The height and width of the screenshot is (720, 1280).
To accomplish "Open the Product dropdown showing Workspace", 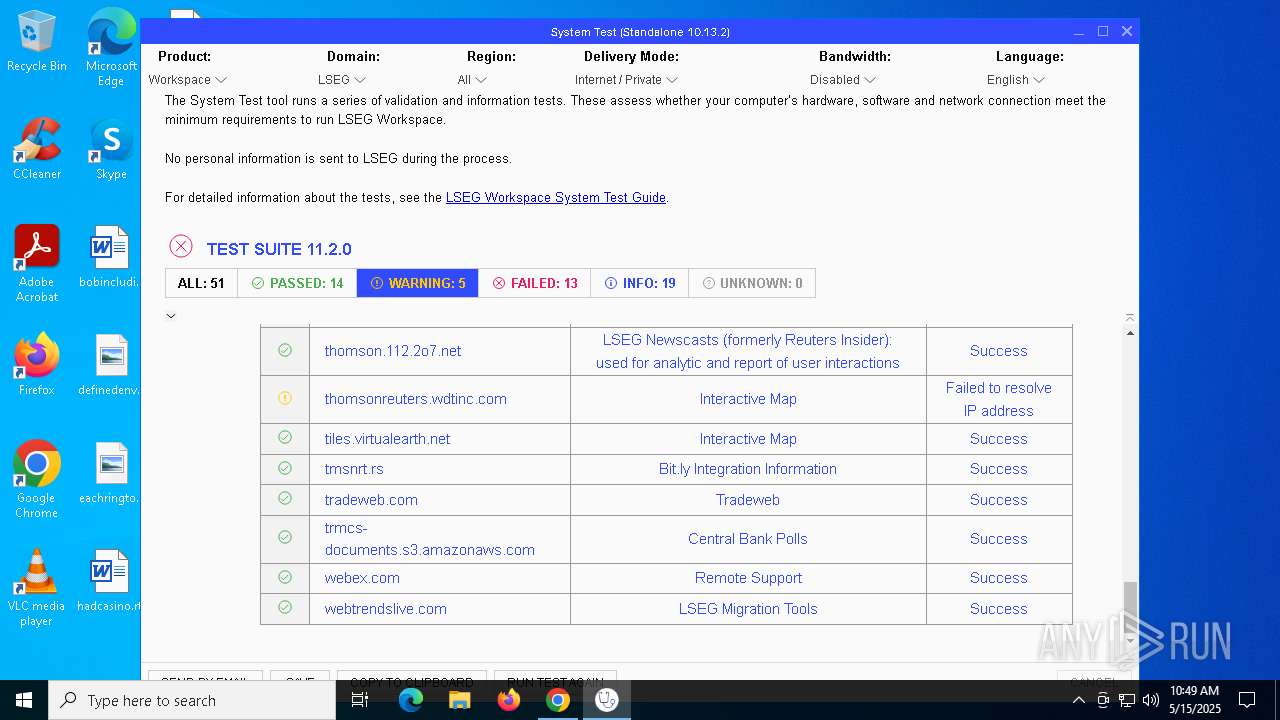I will [188, 80].
